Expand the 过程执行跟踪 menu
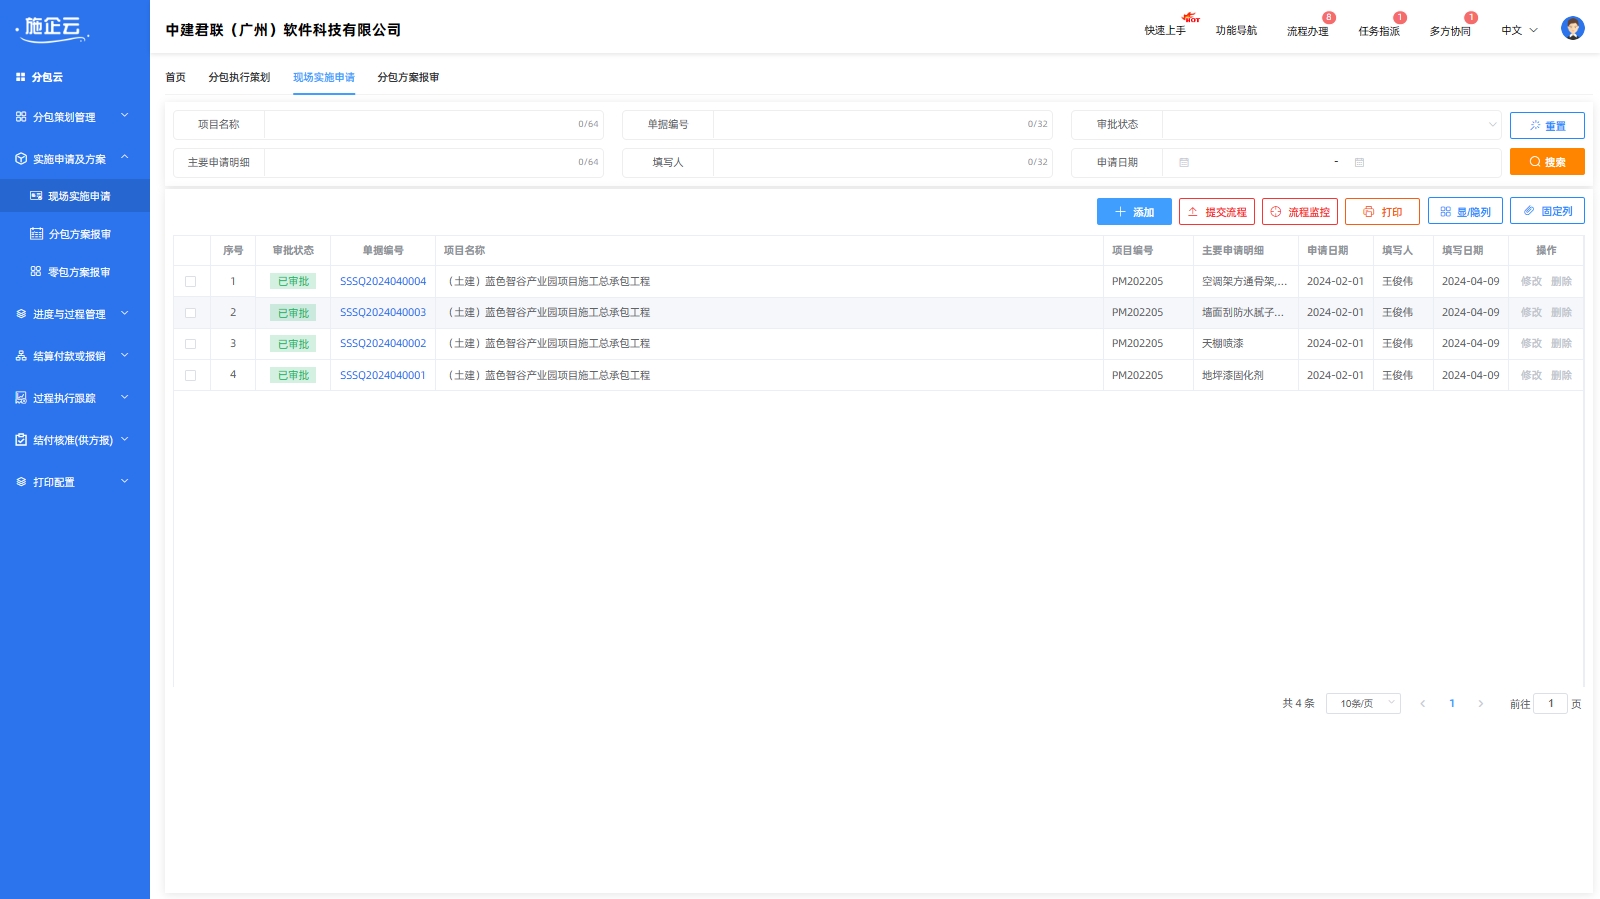The height and width of the screenshot is (899, 1600). click(x=125, y=397)
